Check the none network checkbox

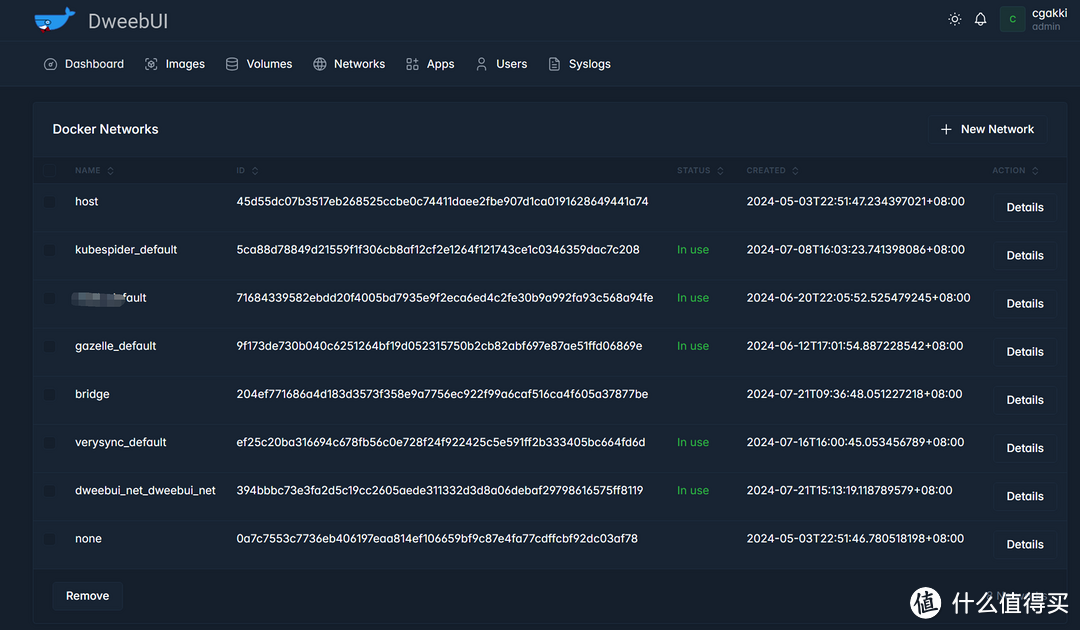click(50, 539)
